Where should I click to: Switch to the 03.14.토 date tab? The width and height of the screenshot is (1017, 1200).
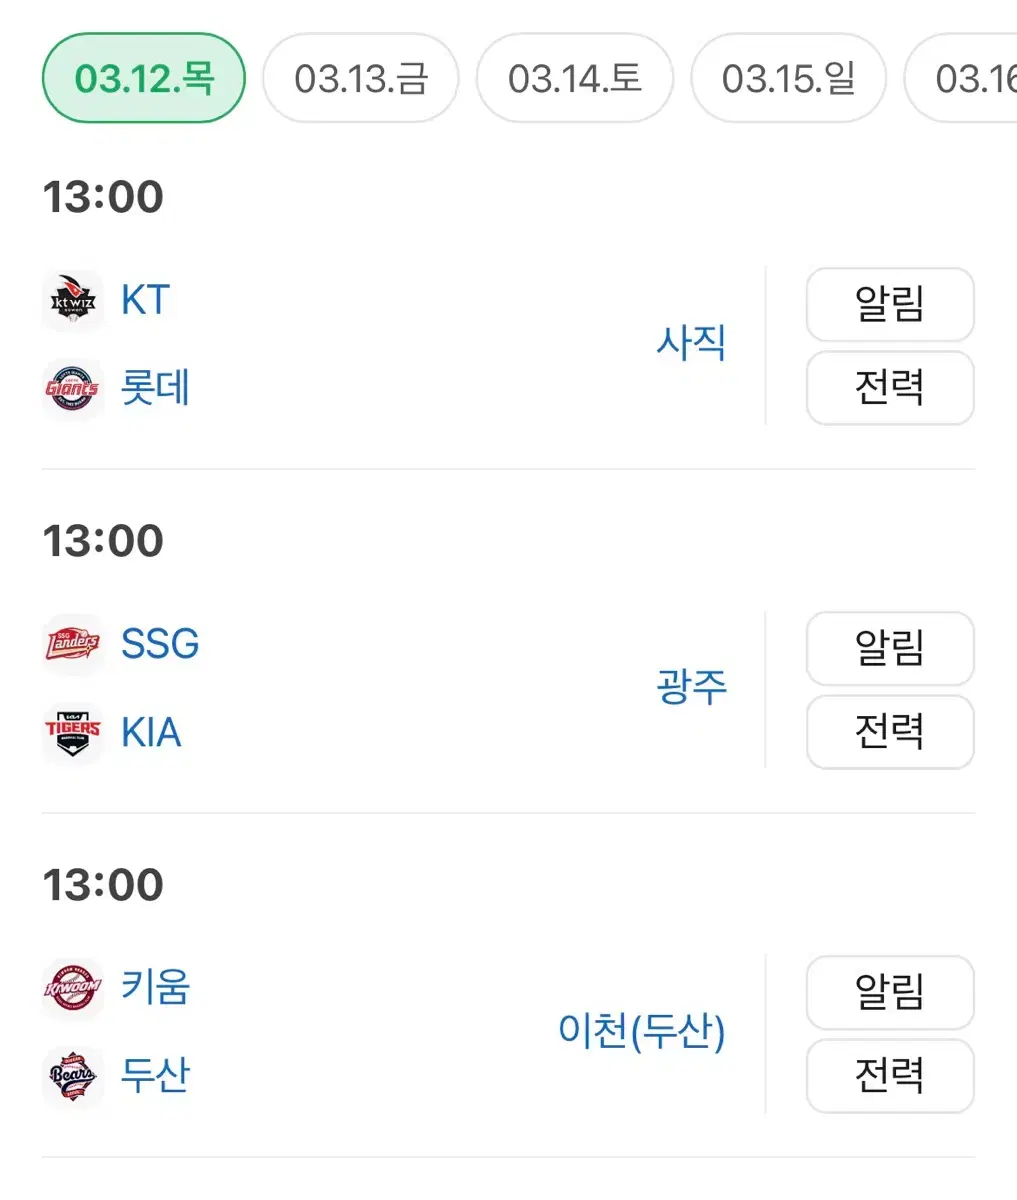[575, 78]
